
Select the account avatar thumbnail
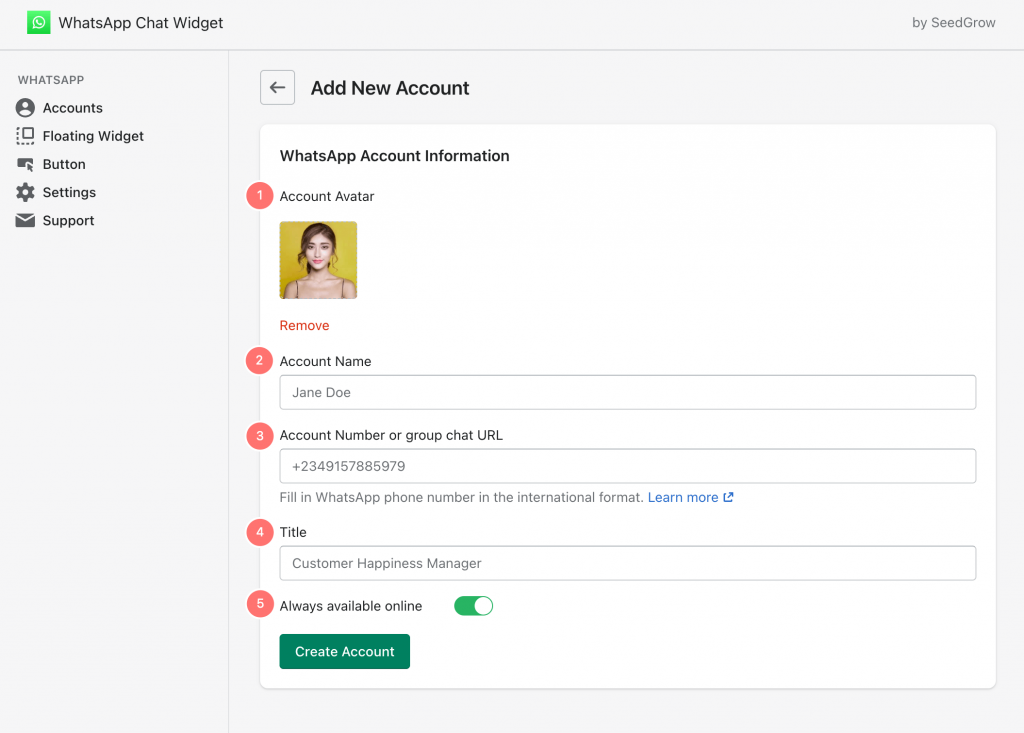[318, 260]
